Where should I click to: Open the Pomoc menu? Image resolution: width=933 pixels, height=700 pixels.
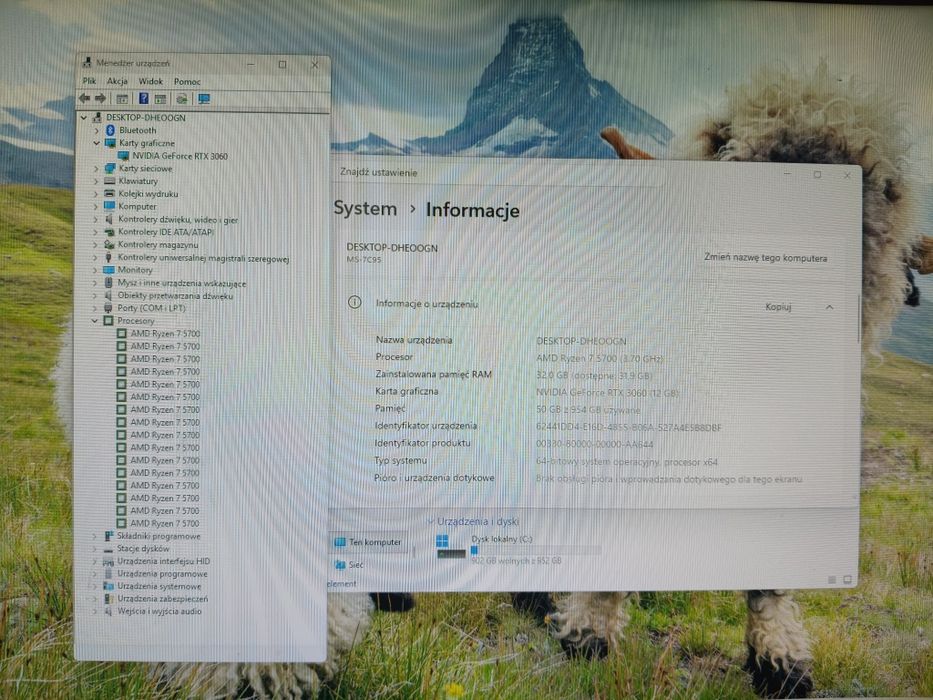click(187, 82)
